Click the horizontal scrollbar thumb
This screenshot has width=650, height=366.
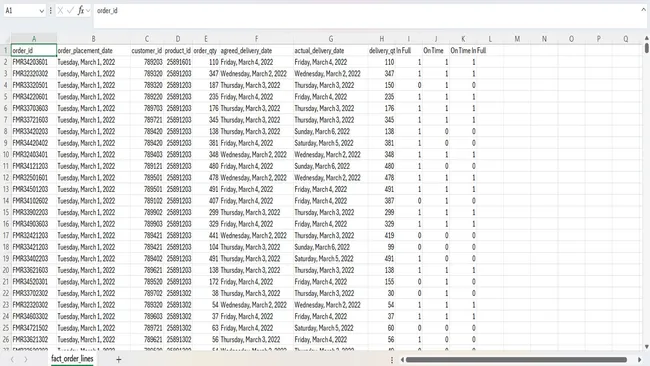pos(516,360)
